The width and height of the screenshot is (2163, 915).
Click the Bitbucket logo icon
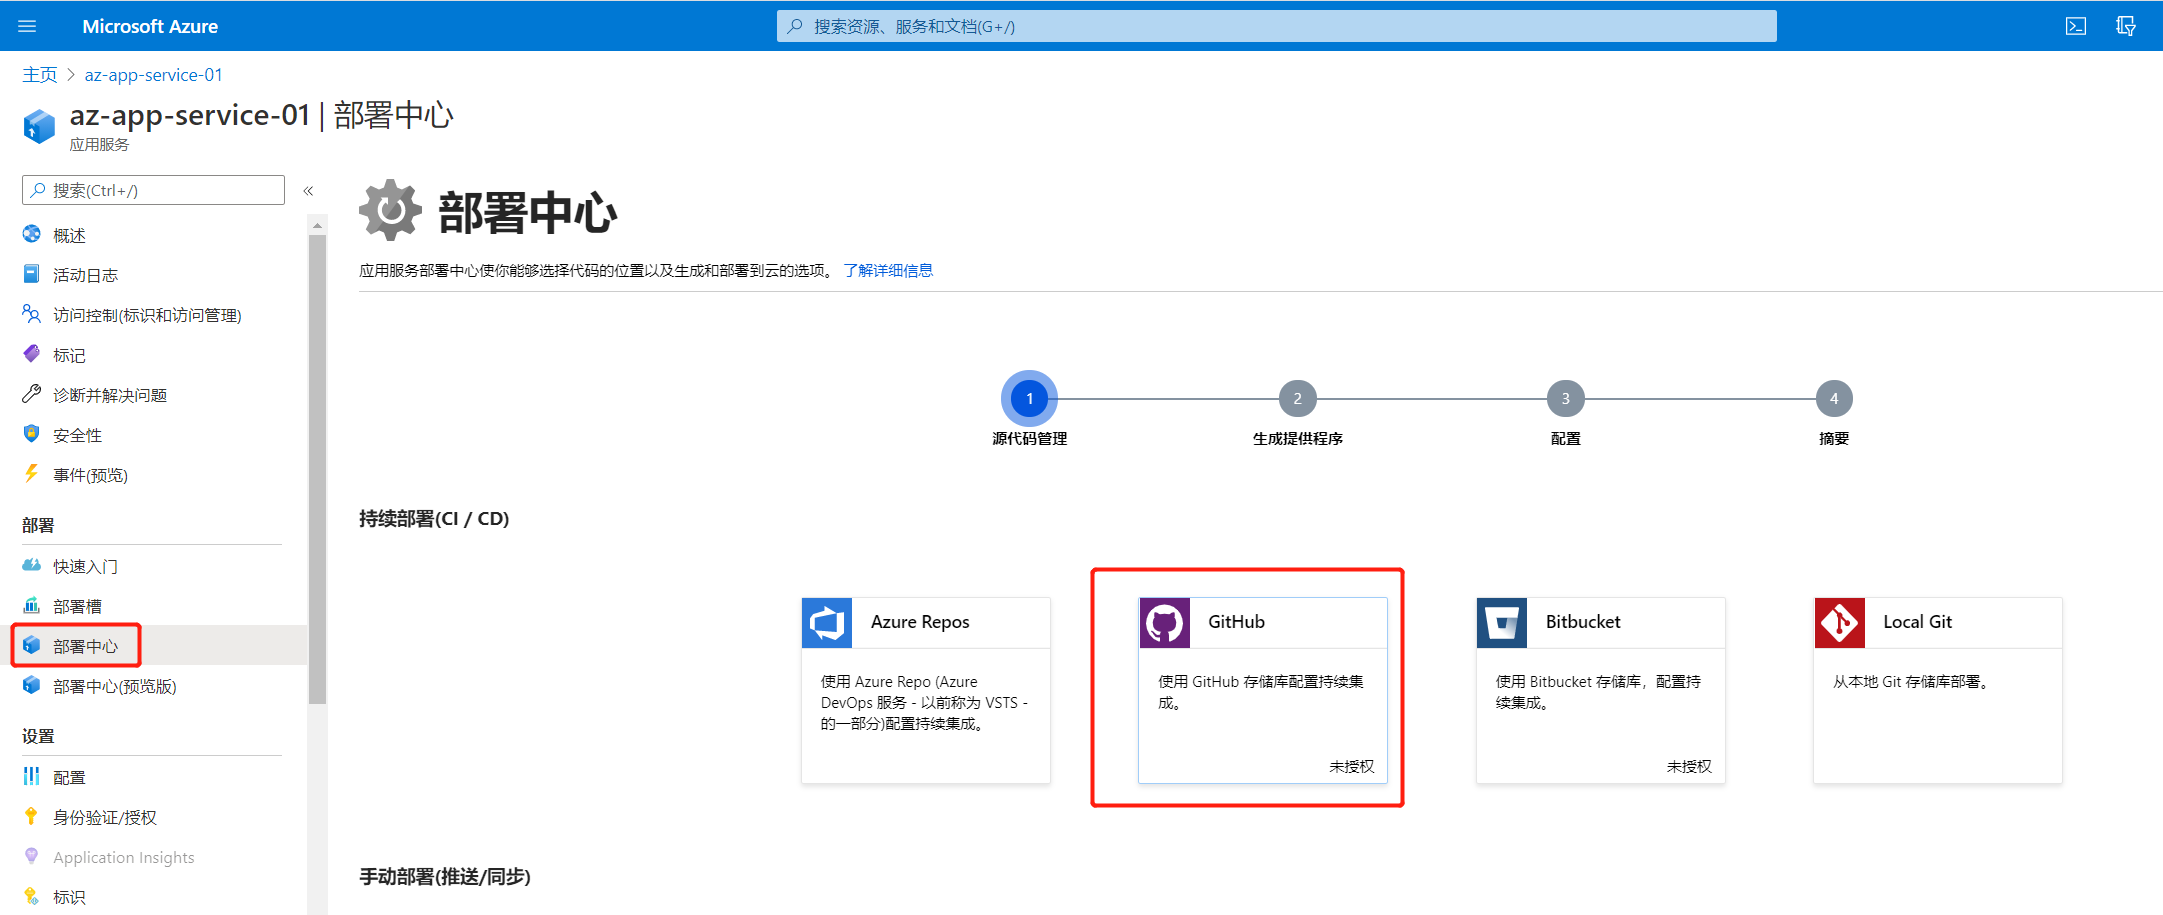pyautogui.click(x=1502, y=623)
